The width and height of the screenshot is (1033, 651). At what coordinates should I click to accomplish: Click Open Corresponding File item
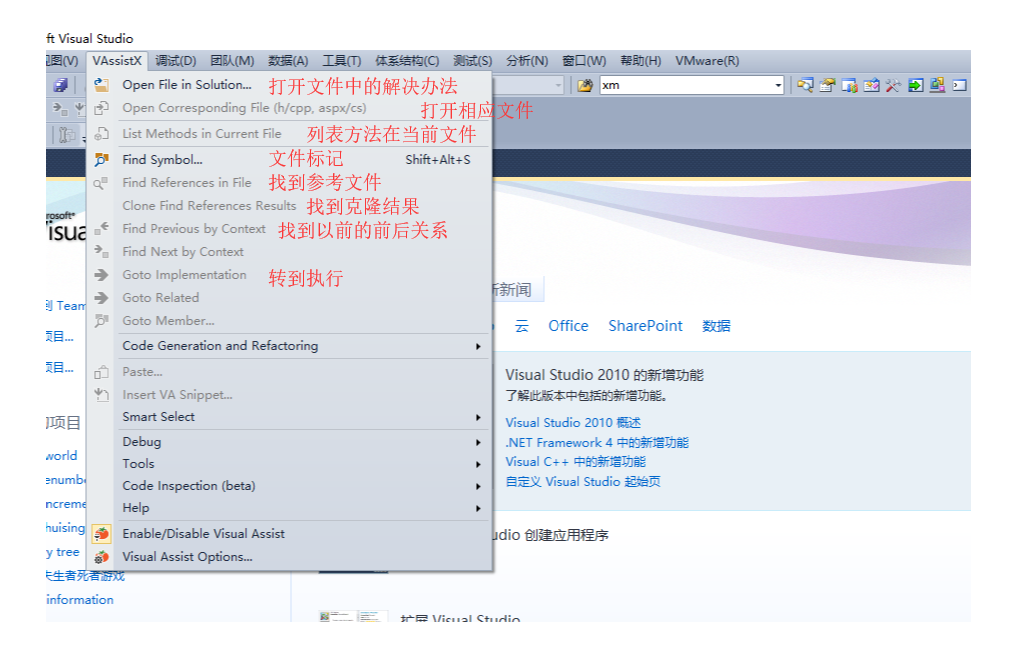290,108
